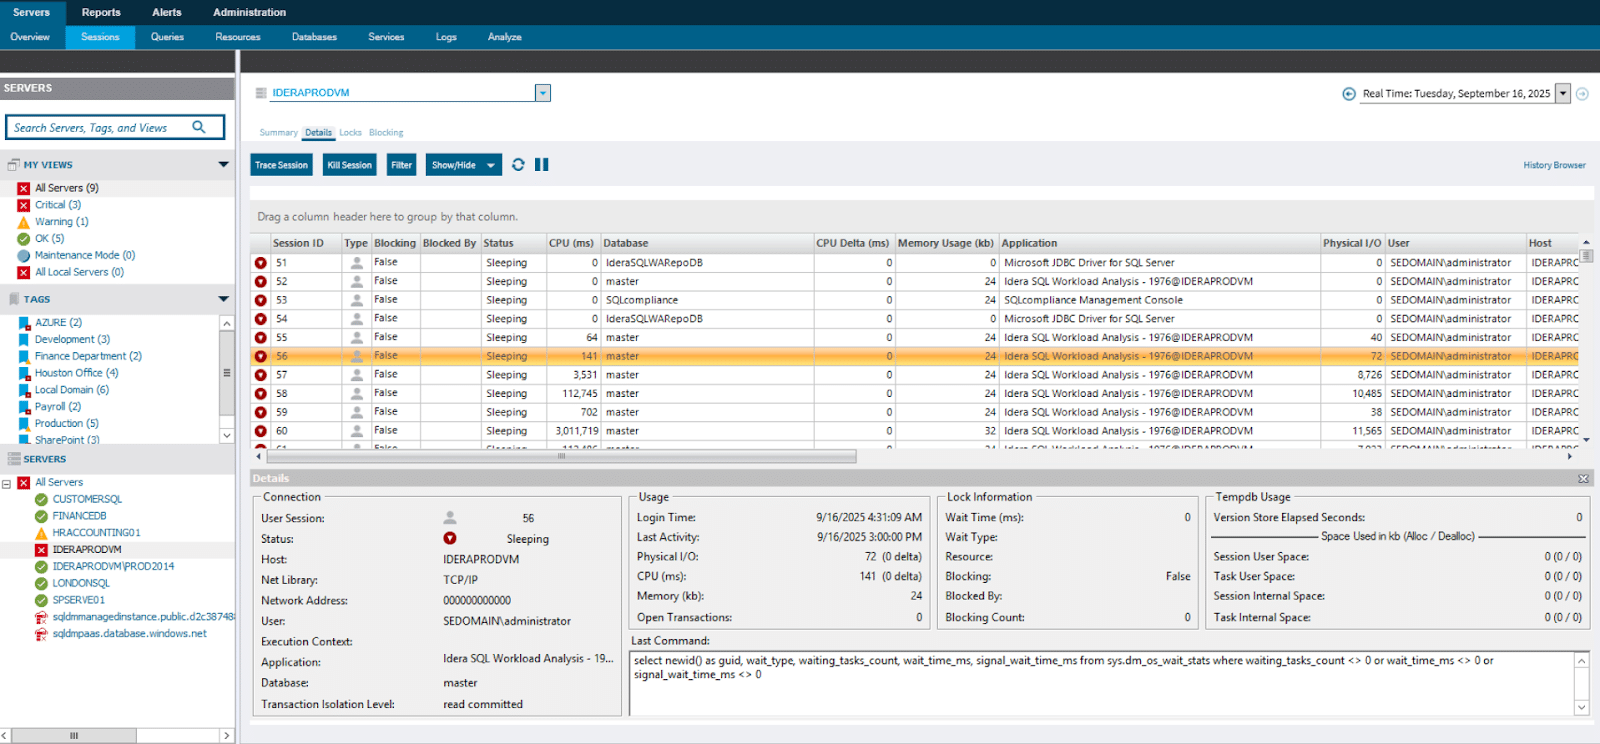The height and width of the screenshot is (744, 1600).
Task: Open the Queries tab
Action: point(167,37)
